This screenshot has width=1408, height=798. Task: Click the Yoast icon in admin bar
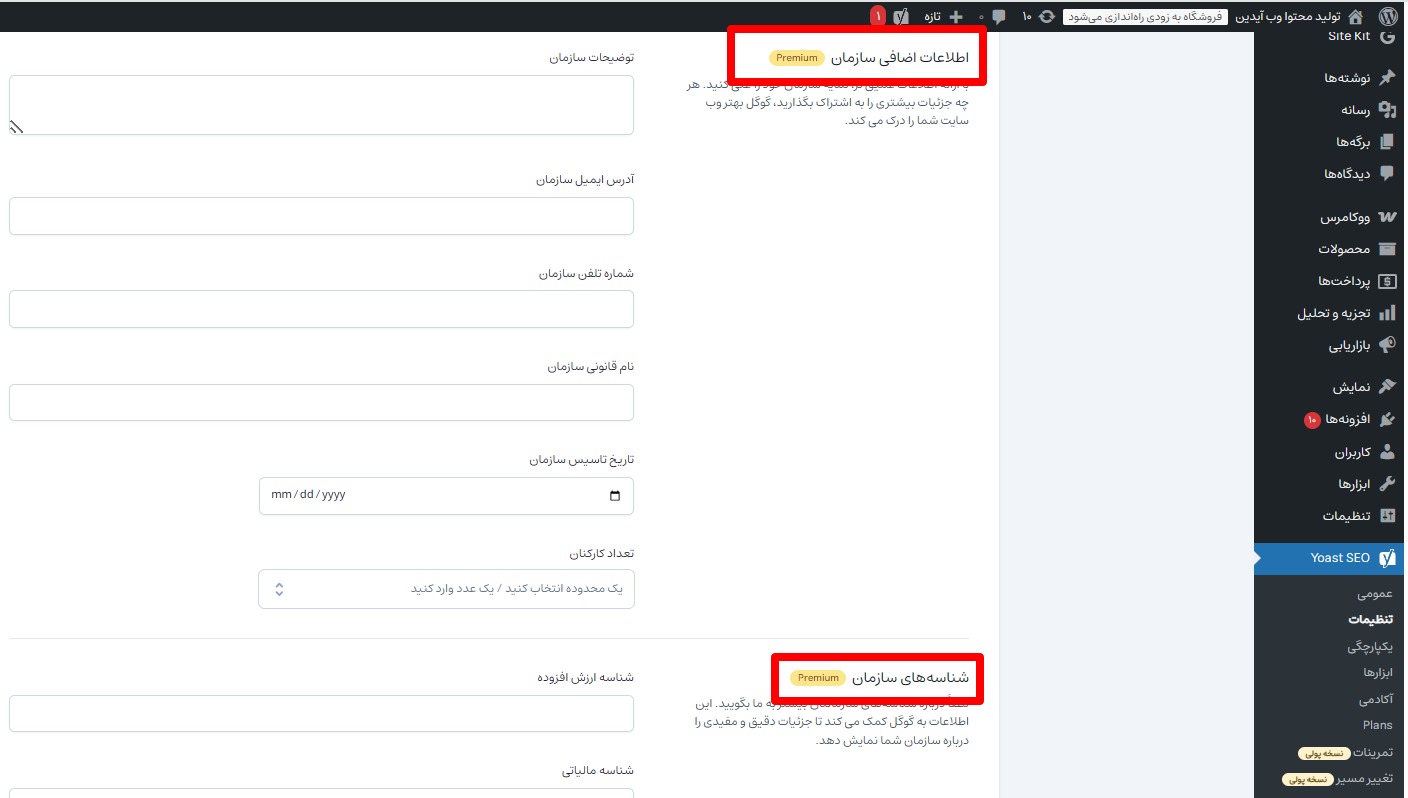901,16
